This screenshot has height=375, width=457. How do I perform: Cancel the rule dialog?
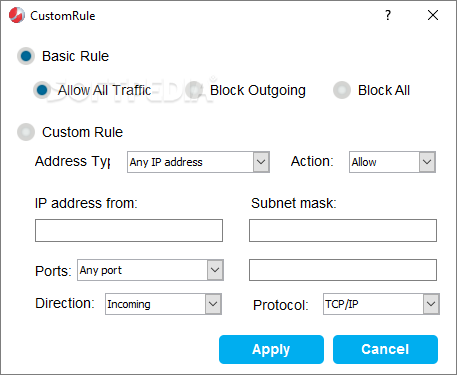385,349
